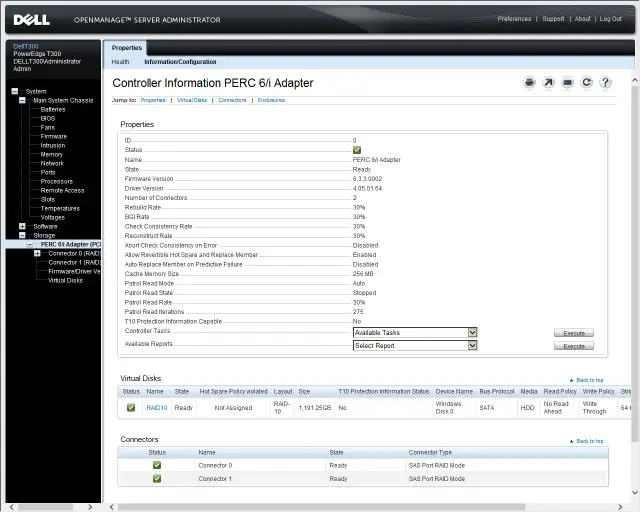
Task: Open the Available Tasks dropdown
Action: (x=415, y=332)
